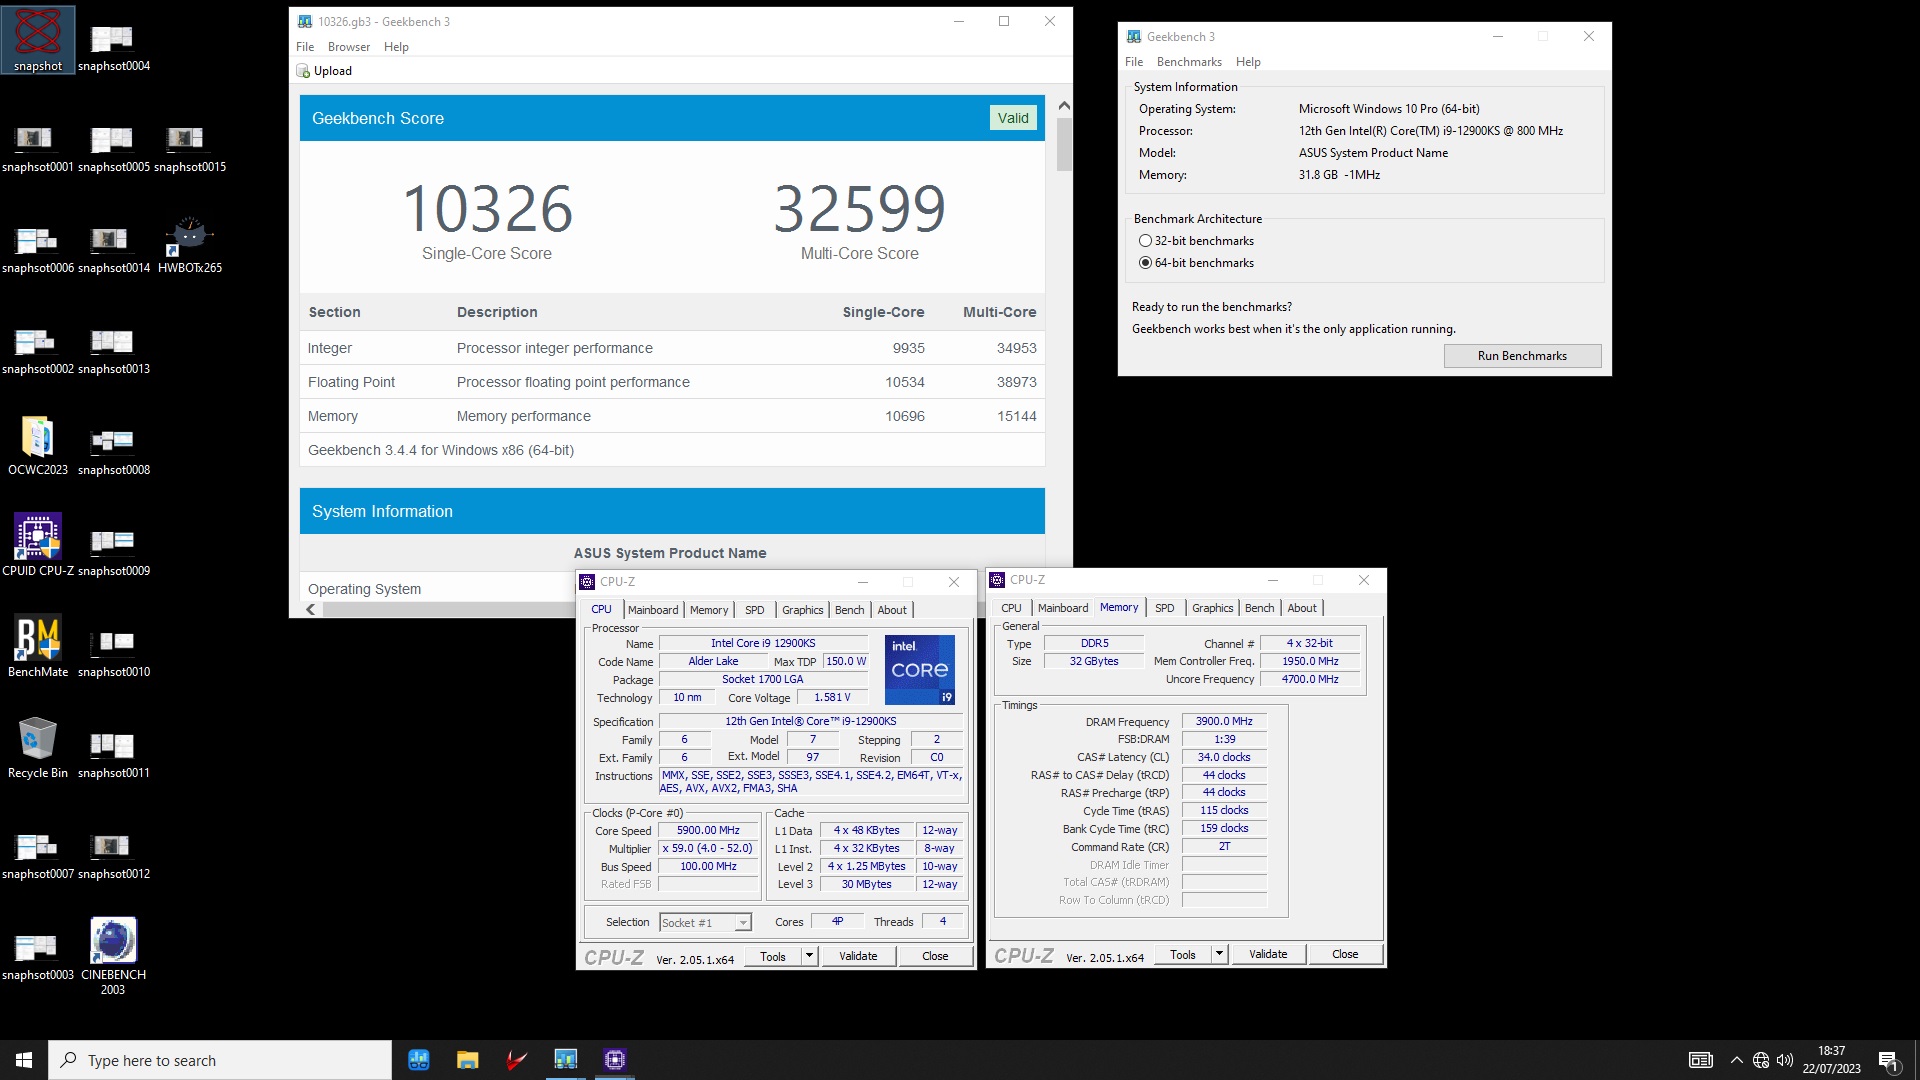
Task: Click Validate in left CPU-Z window
Action: pyautogui.click(x=858, y=956)
